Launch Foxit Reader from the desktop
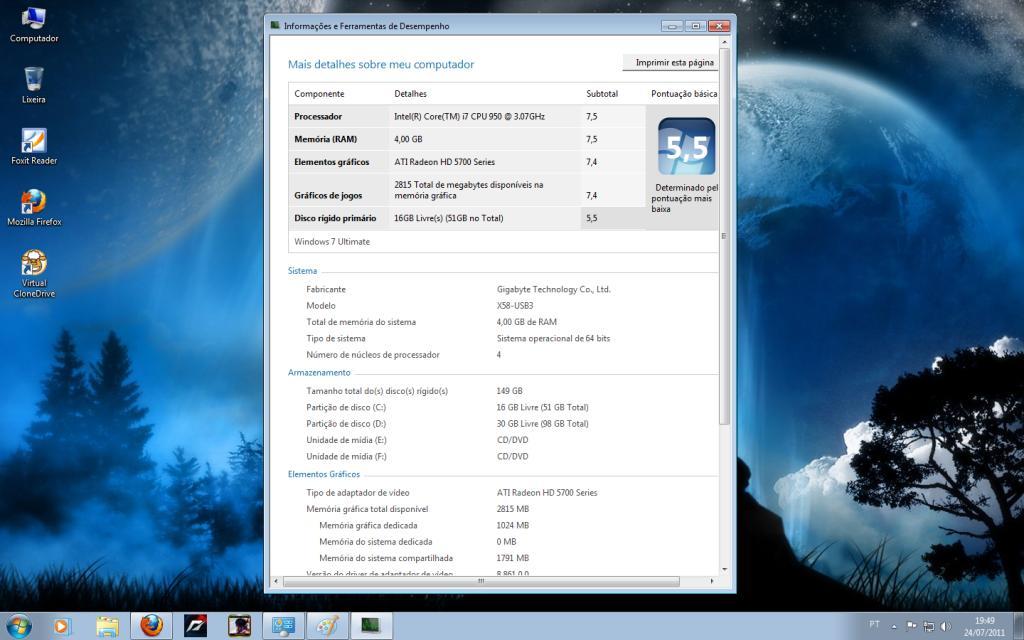 click(x=34, y=146)
